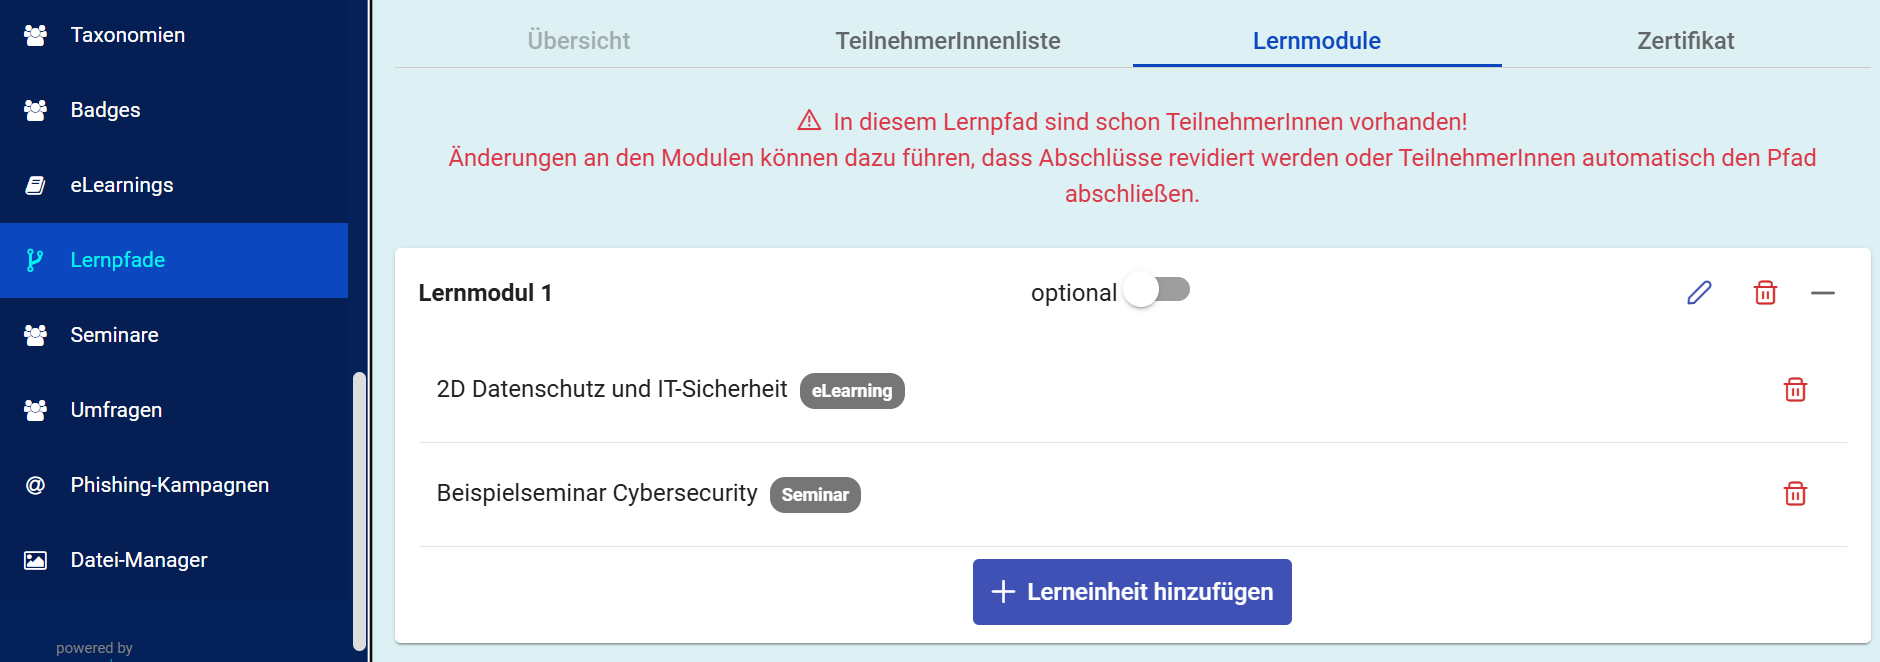This screenshot has height=662, width=1880.
Task: Click the Lernmodule tab
Action: tap(1316, 41)
